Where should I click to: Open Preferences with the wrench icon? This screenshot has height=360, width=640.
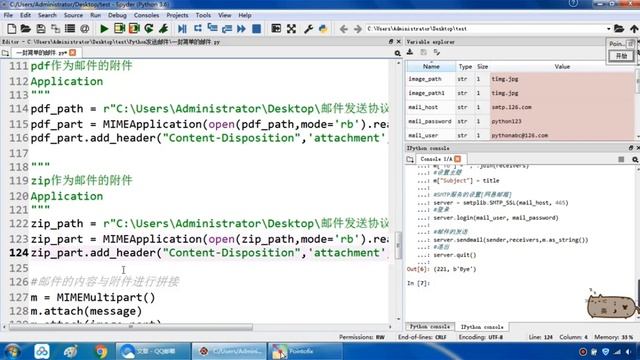308,29
